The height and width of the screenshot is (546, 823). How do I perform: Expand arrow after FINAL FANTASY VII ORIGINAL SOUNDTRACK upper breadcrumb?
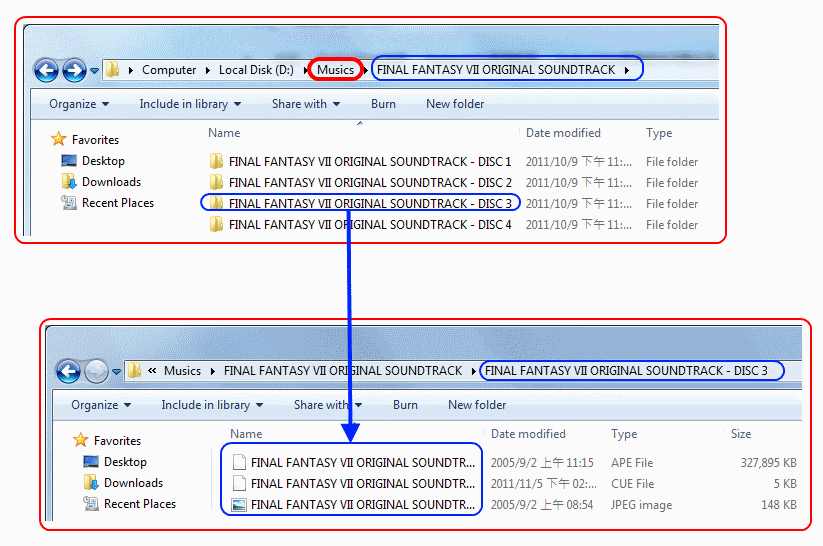coord(627,70)
